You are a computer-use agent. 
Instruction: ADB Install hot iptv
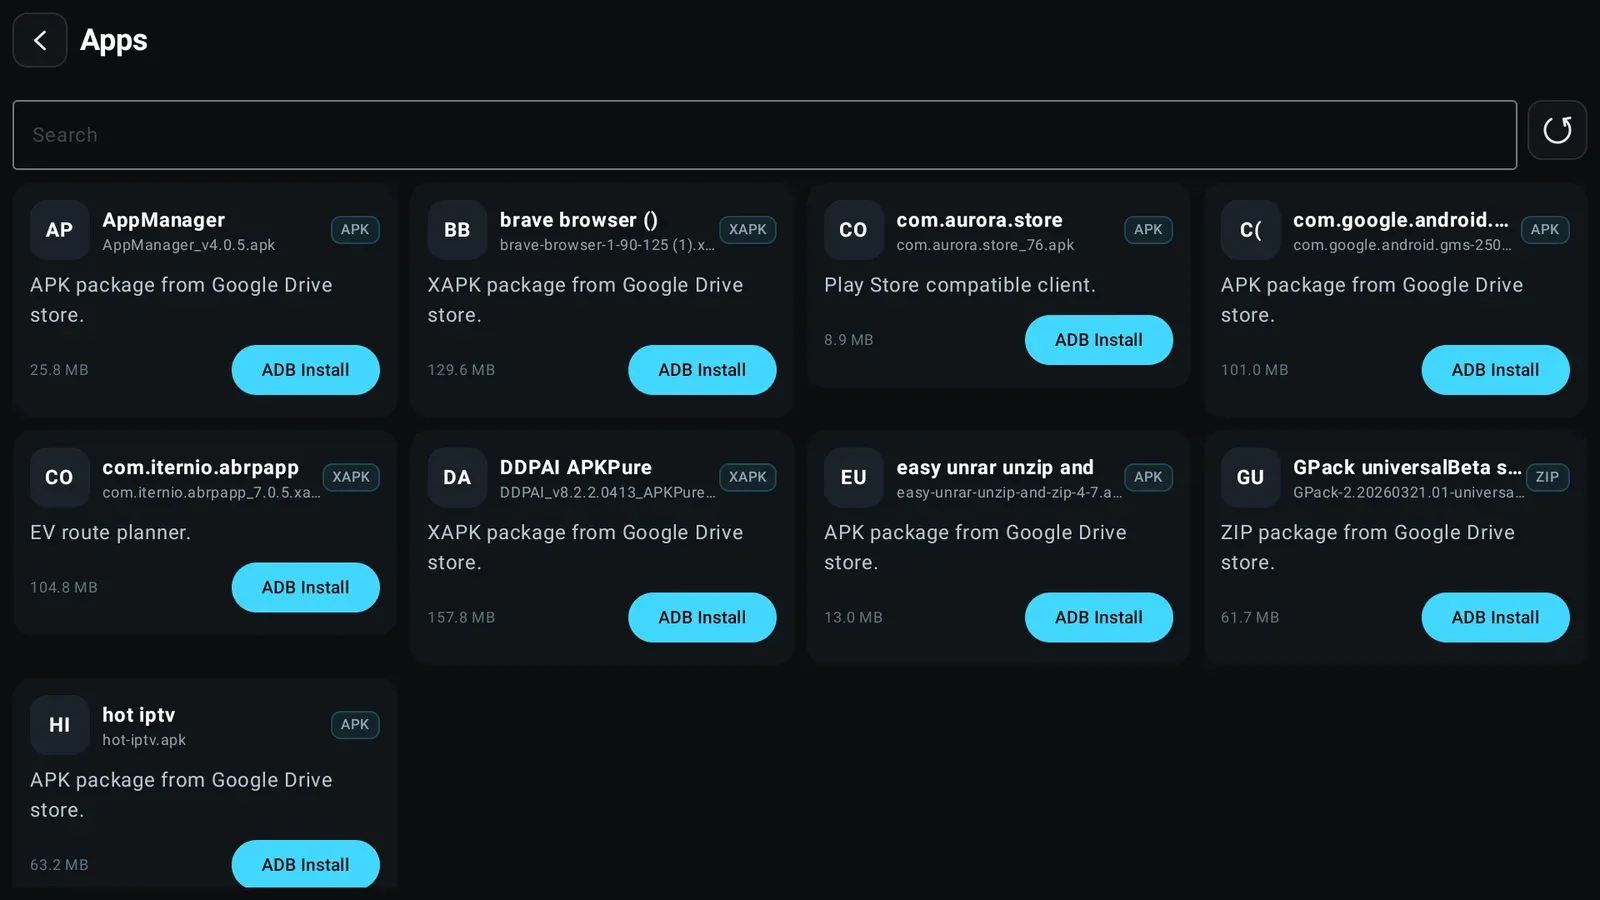point(305,864)
